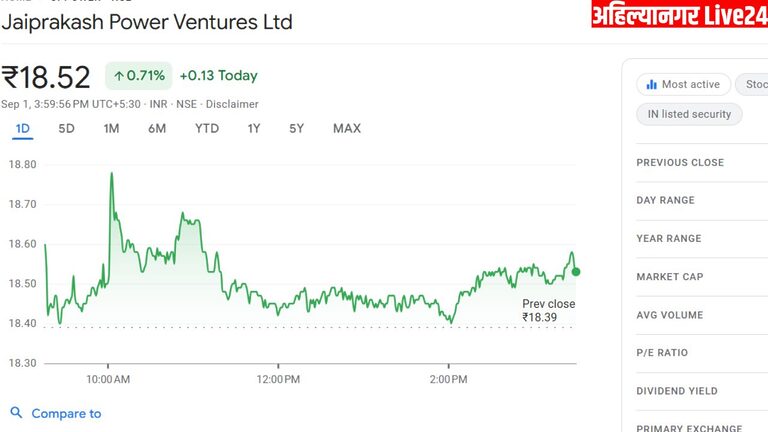Click the Compare to link
Viewport: 768px width, 432px height.
[x=66, y=413]
